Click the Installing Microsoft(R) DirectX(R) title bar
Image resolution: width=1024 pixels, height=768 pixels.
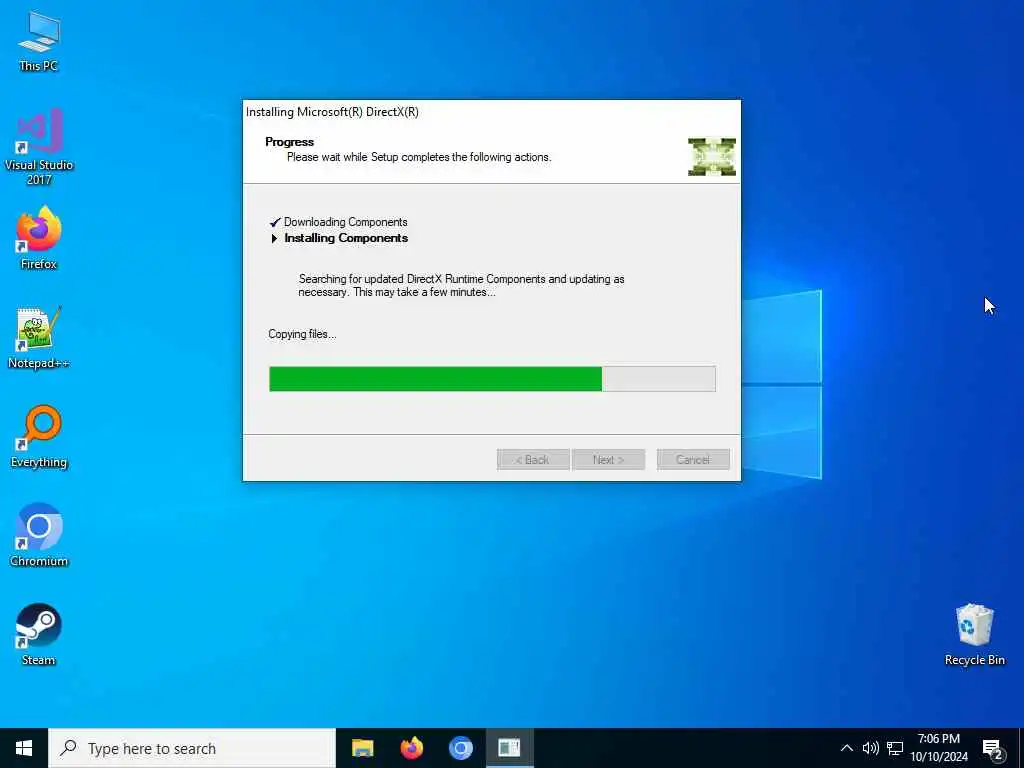(x=492, y=112)
